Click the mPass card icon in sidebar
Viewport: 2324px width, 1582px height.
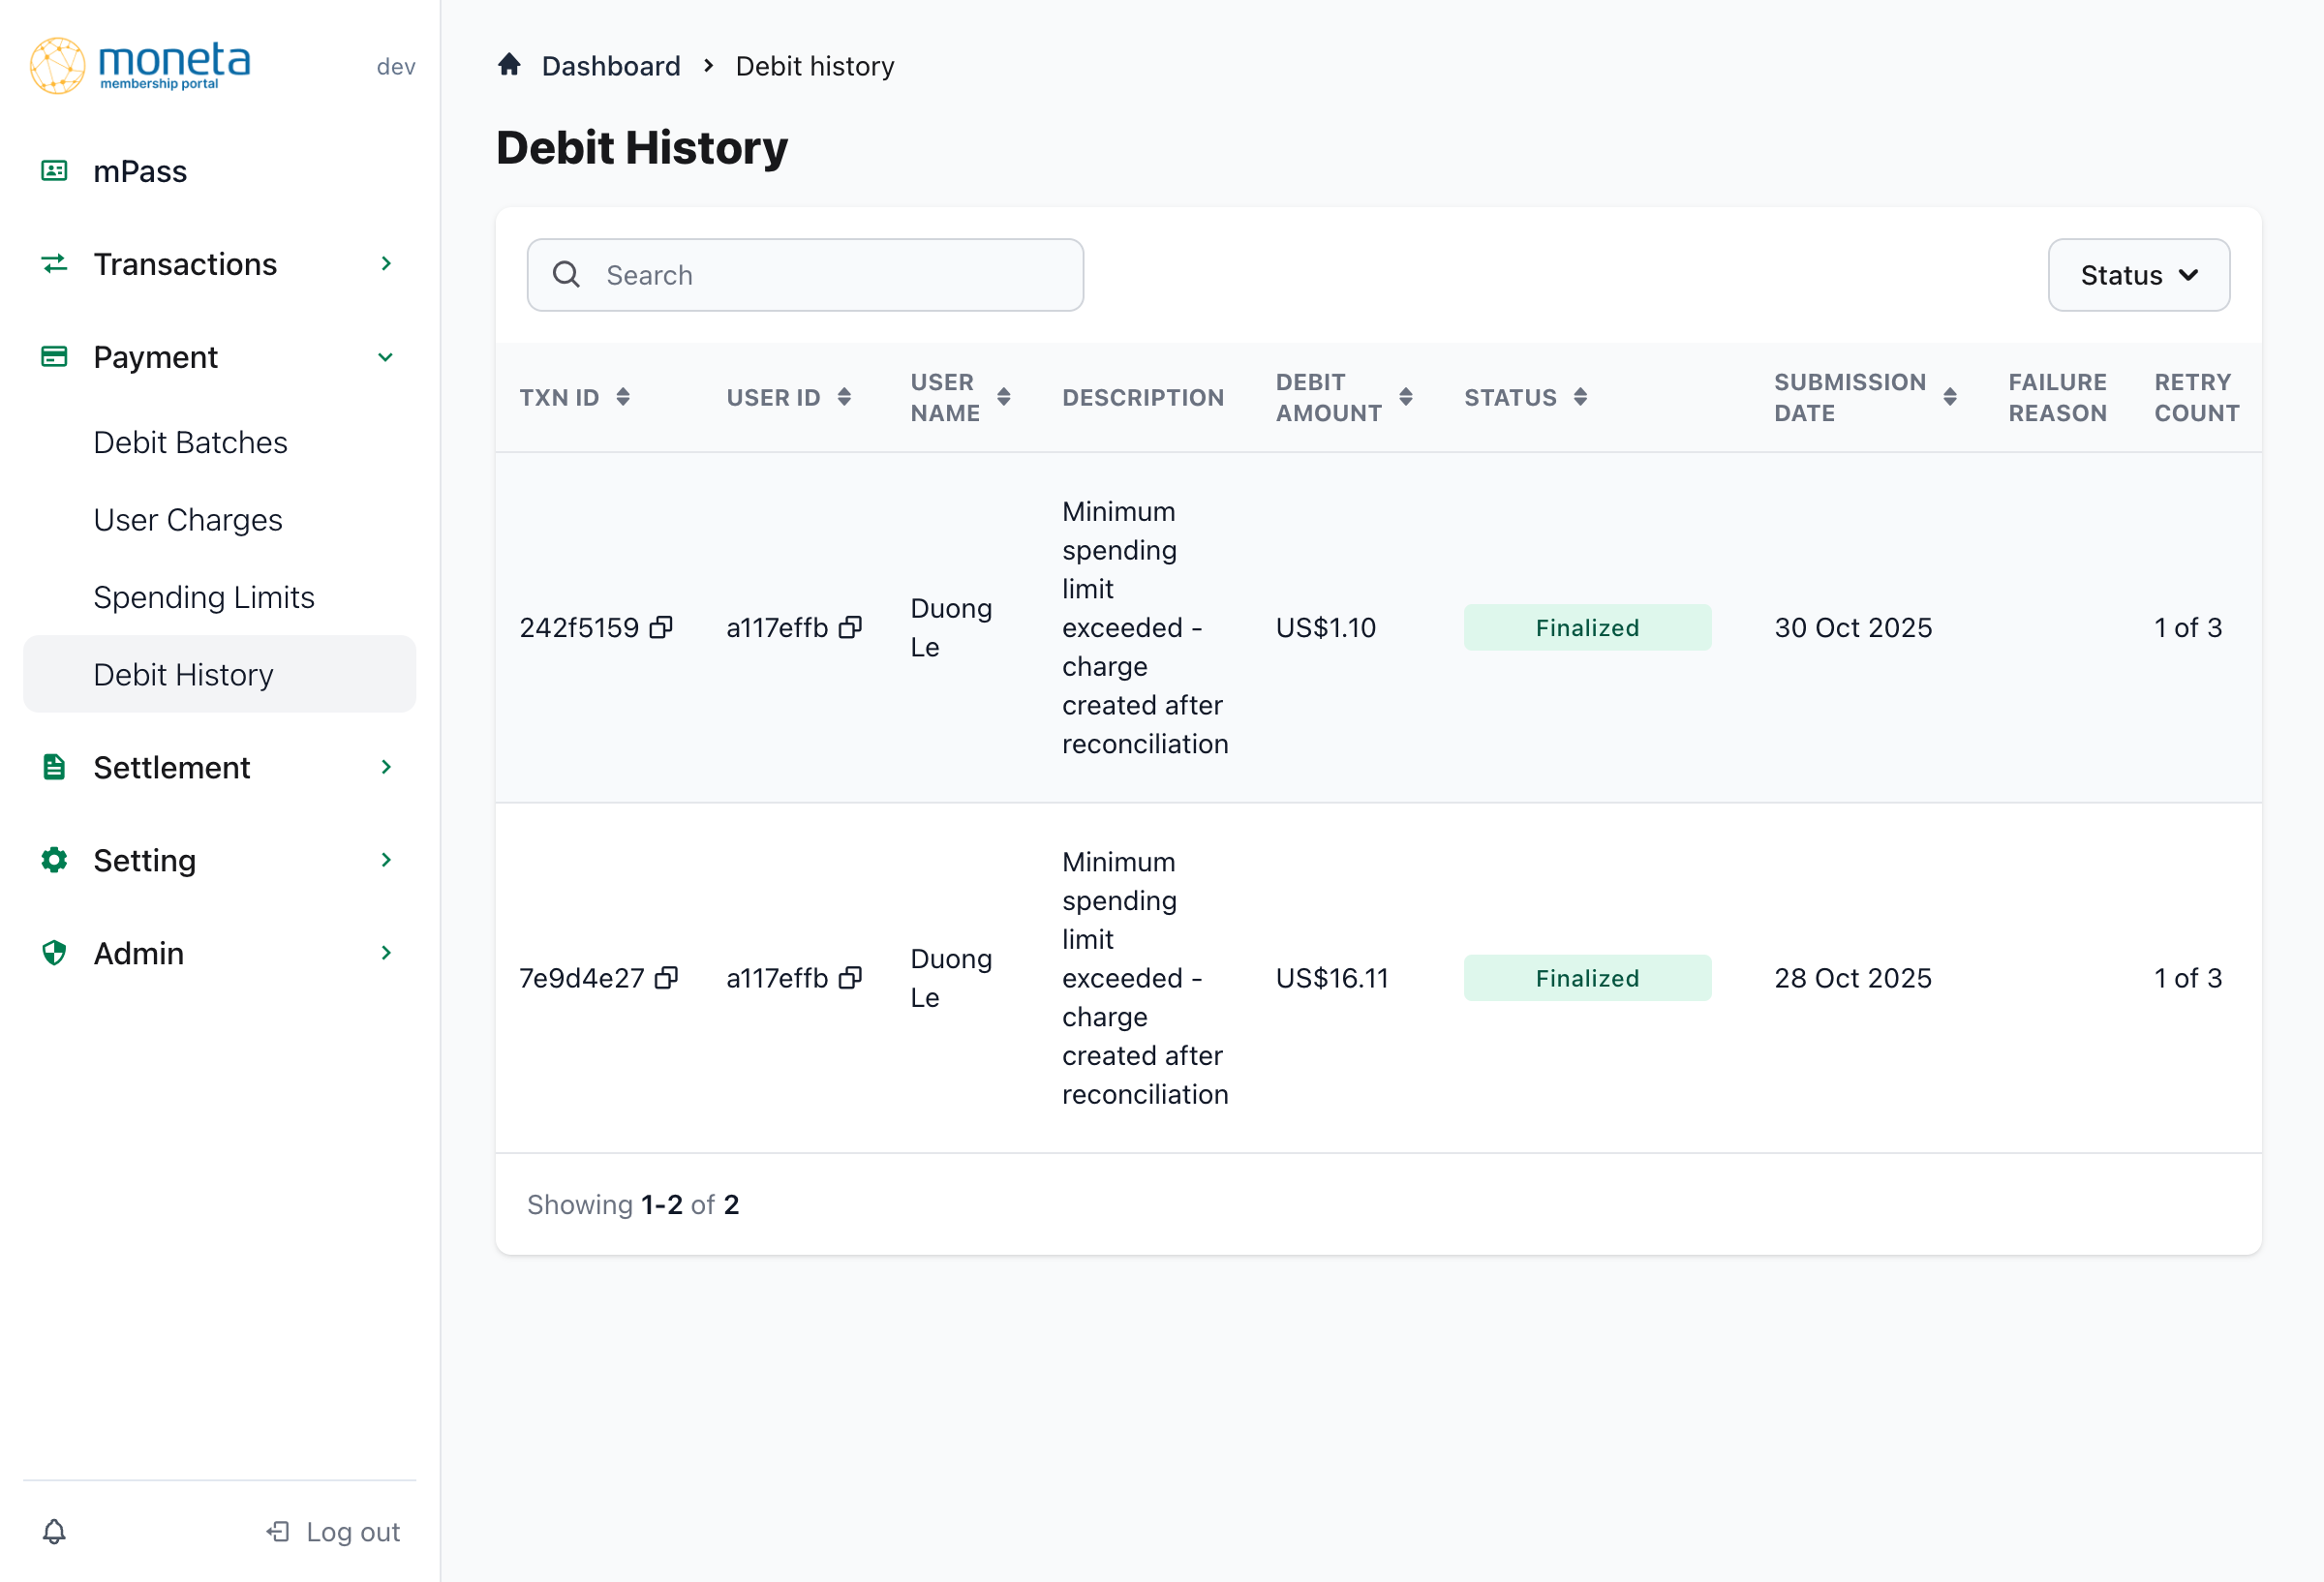coord(54,170)
